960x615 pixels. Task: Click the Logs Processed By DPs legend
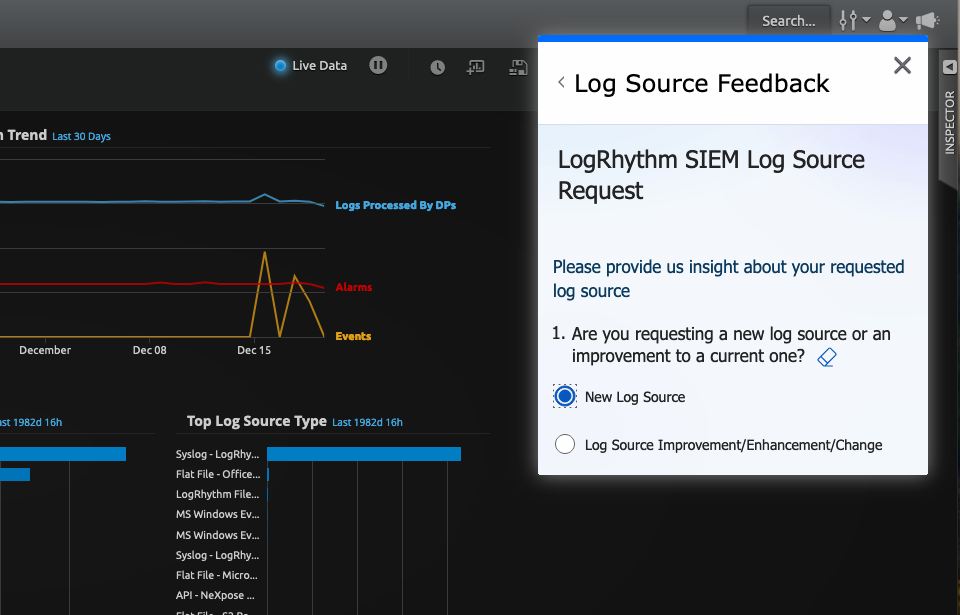coord(395,205)
